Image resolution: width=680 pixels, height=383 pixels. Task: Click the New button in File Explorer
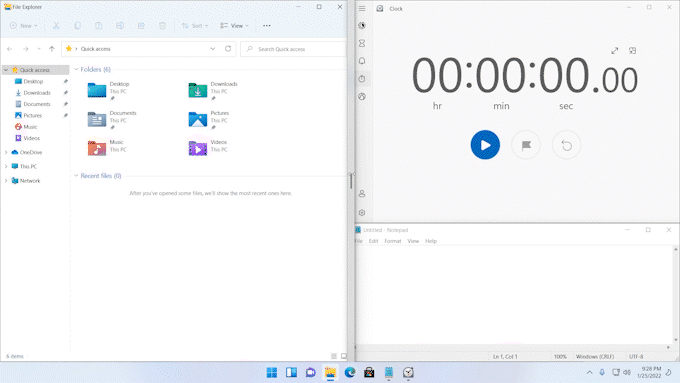click(23, 26)
